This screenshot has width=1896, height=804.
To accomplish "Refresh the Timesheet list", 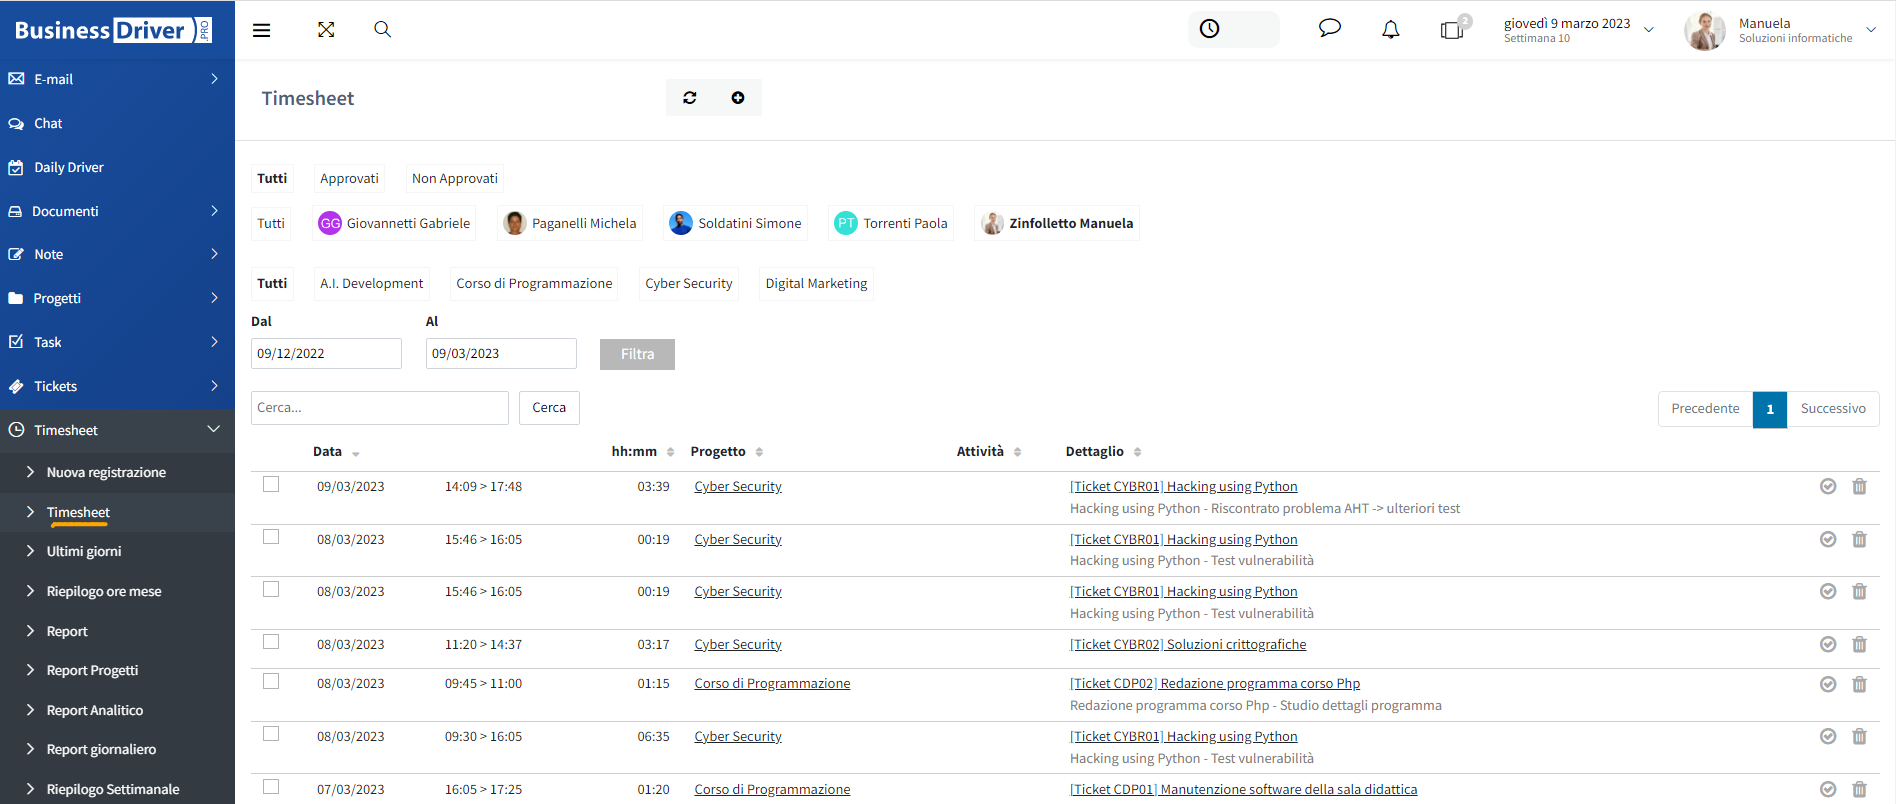I will 690,98.
